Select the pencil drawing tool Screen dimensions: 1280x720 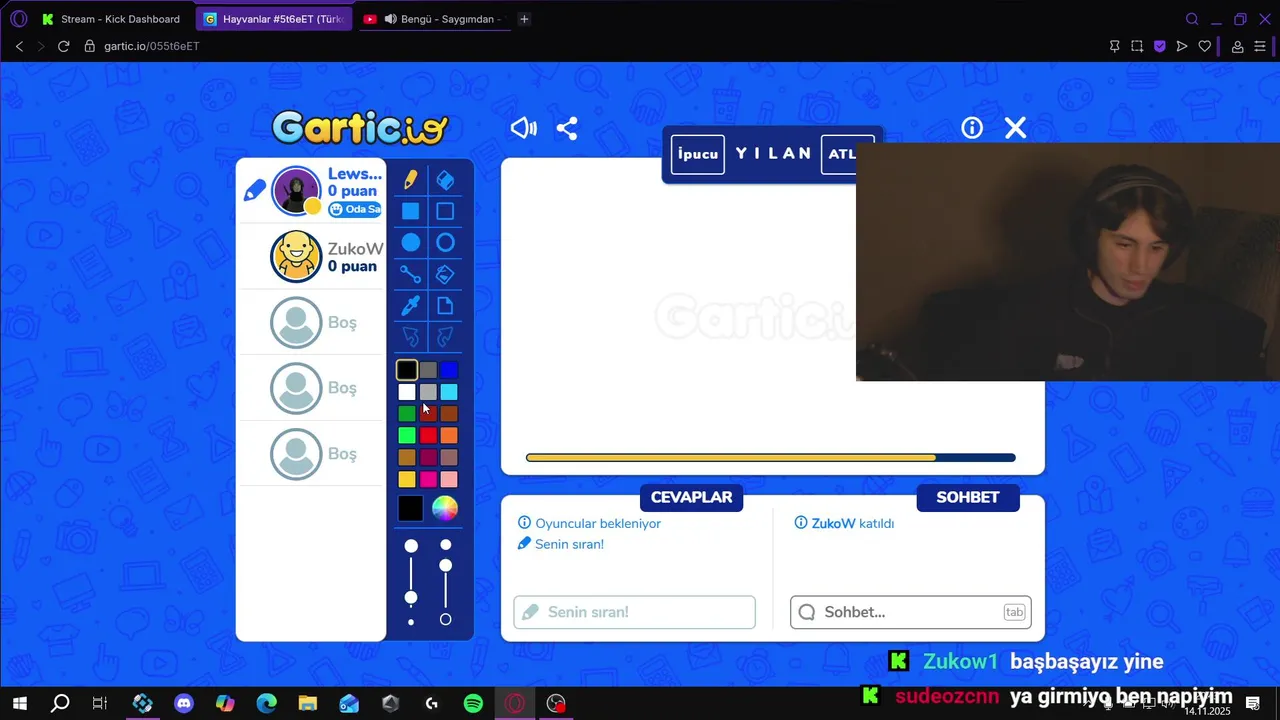click(x=411, y=179)
